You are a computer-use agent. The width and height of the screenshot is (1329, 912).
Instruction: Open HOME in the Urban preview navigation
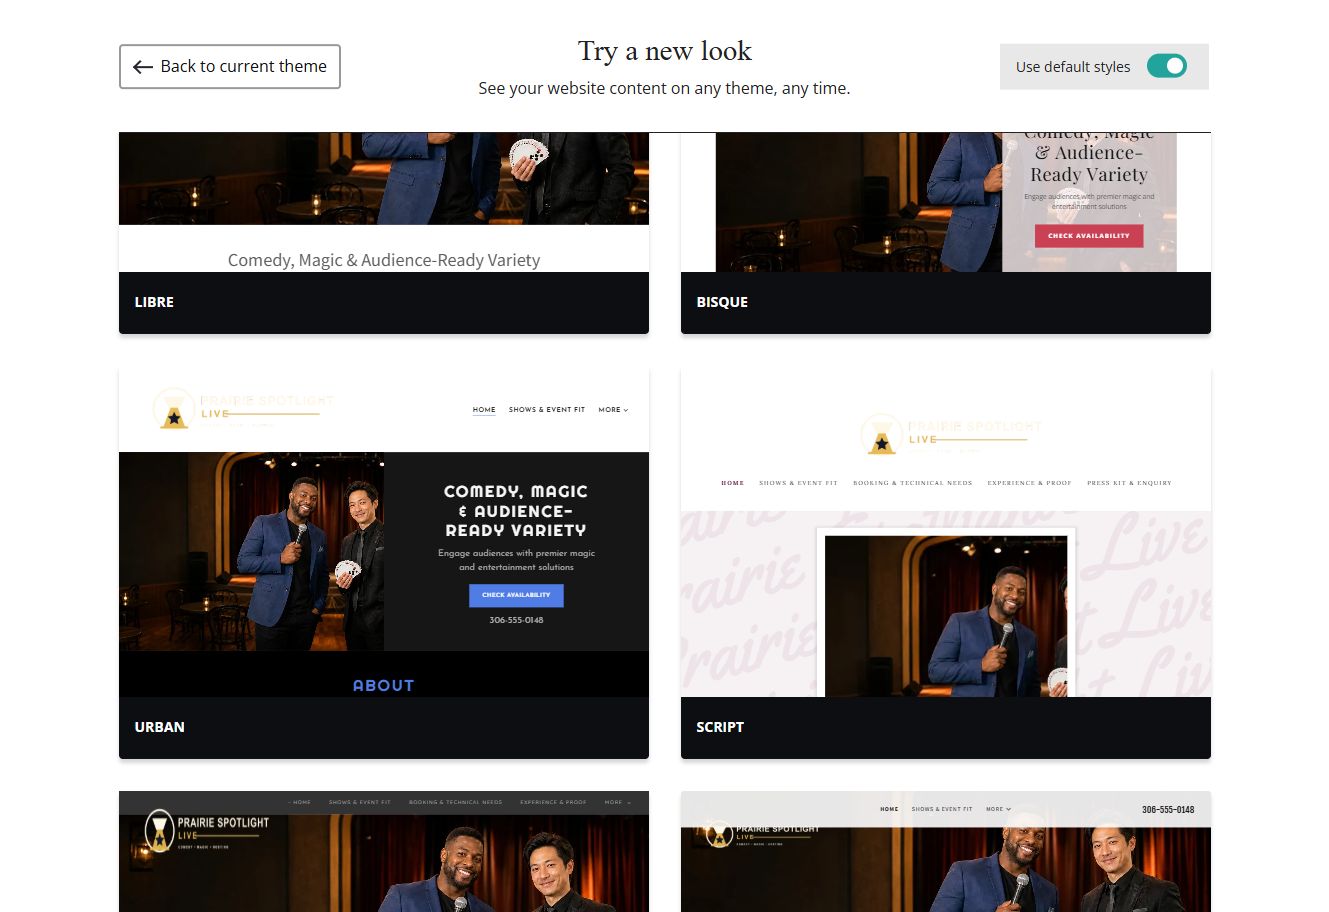(484, 410)
